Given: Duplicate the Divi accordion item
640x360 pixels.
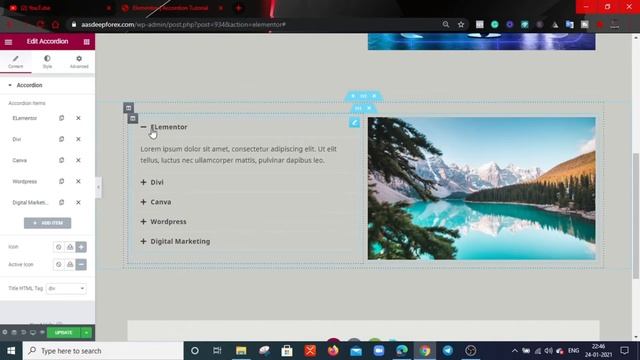Looking at the screenshot, I should [62, 139].
